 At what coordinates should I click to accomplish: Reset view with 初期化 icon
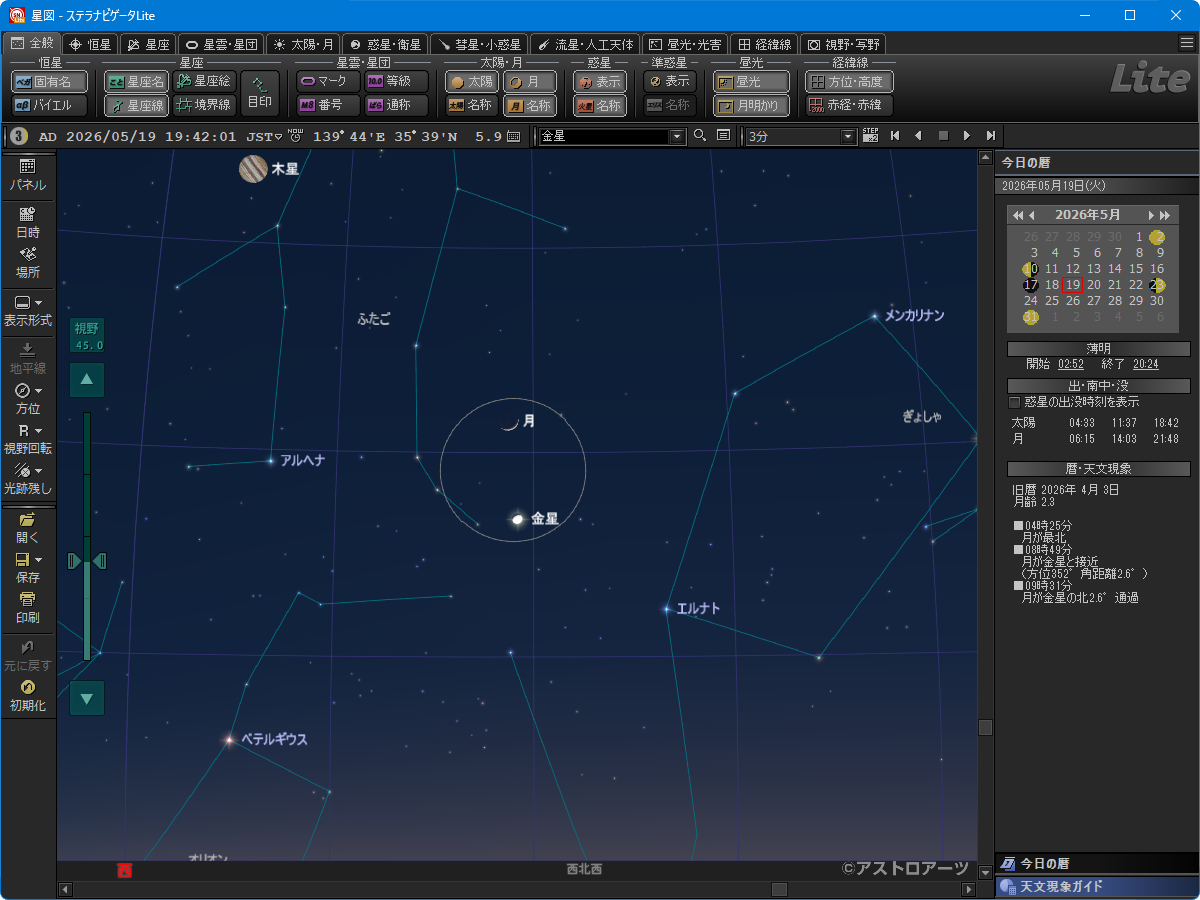click(27, 688)
